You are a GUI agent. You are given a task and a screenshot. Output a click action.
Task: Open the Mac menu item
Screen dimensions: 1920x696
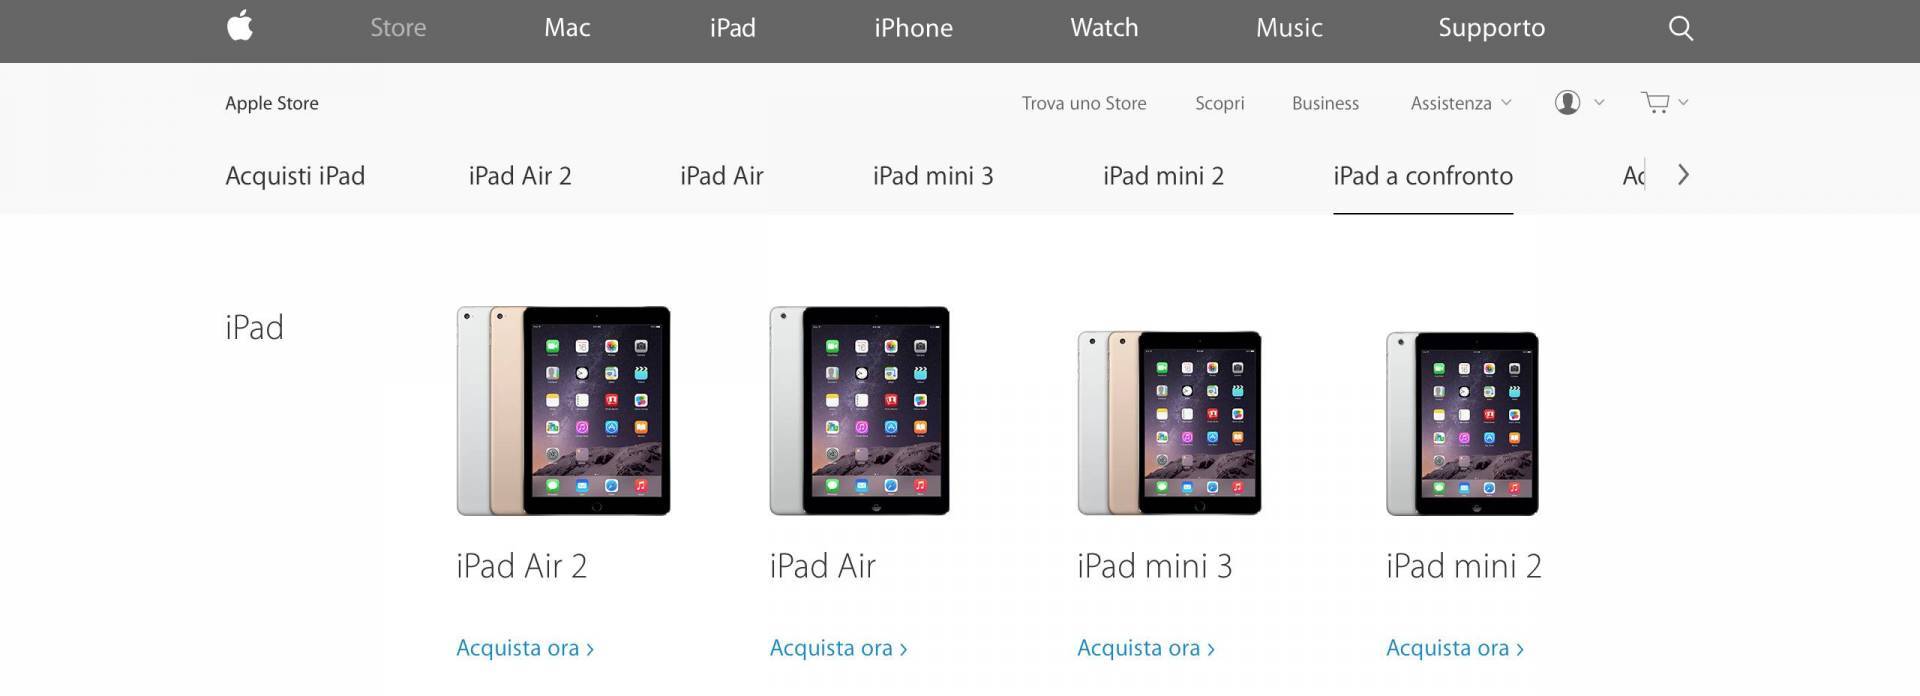point(567,28)
